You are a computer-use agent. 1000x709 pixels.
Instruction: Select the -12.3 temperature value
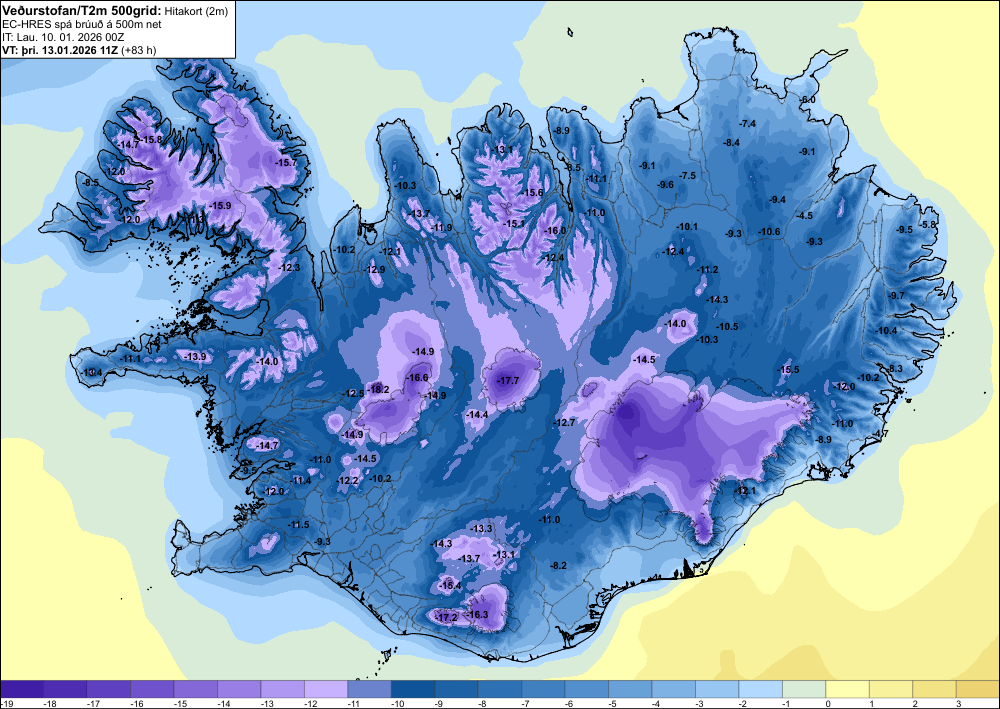(x=289, y=267)
